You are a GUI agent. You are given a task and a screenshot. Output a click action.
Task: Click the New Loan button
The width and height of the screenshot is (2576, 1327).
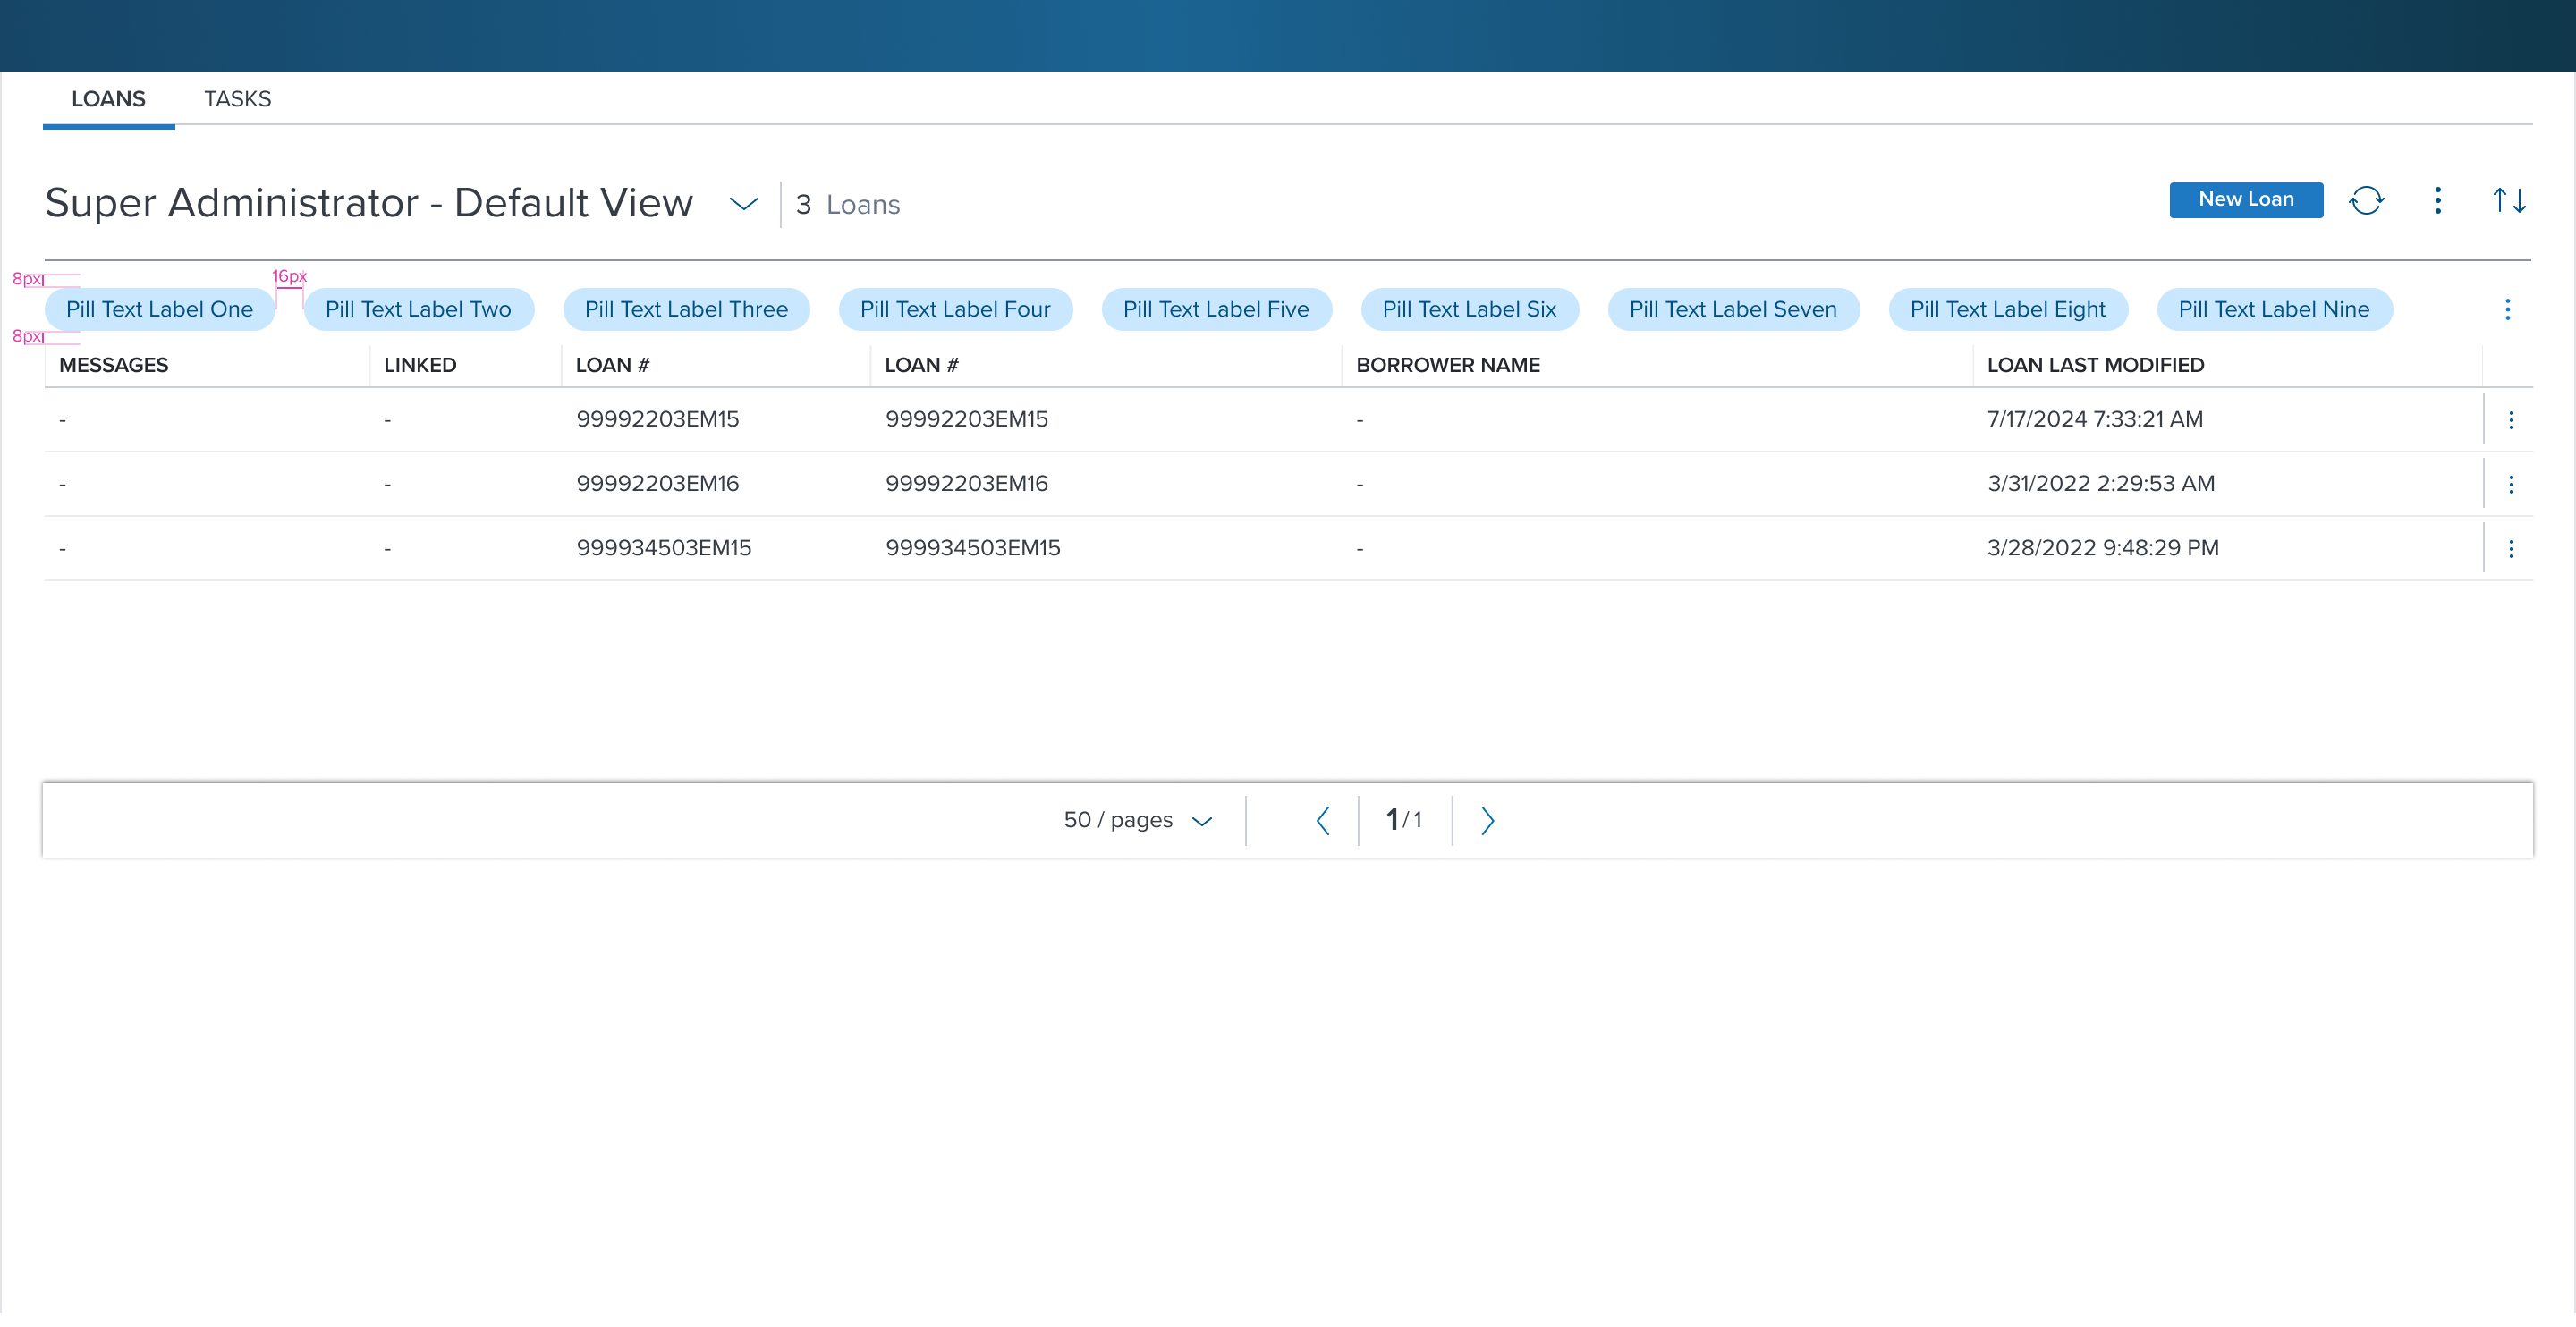click(2245, 199)
